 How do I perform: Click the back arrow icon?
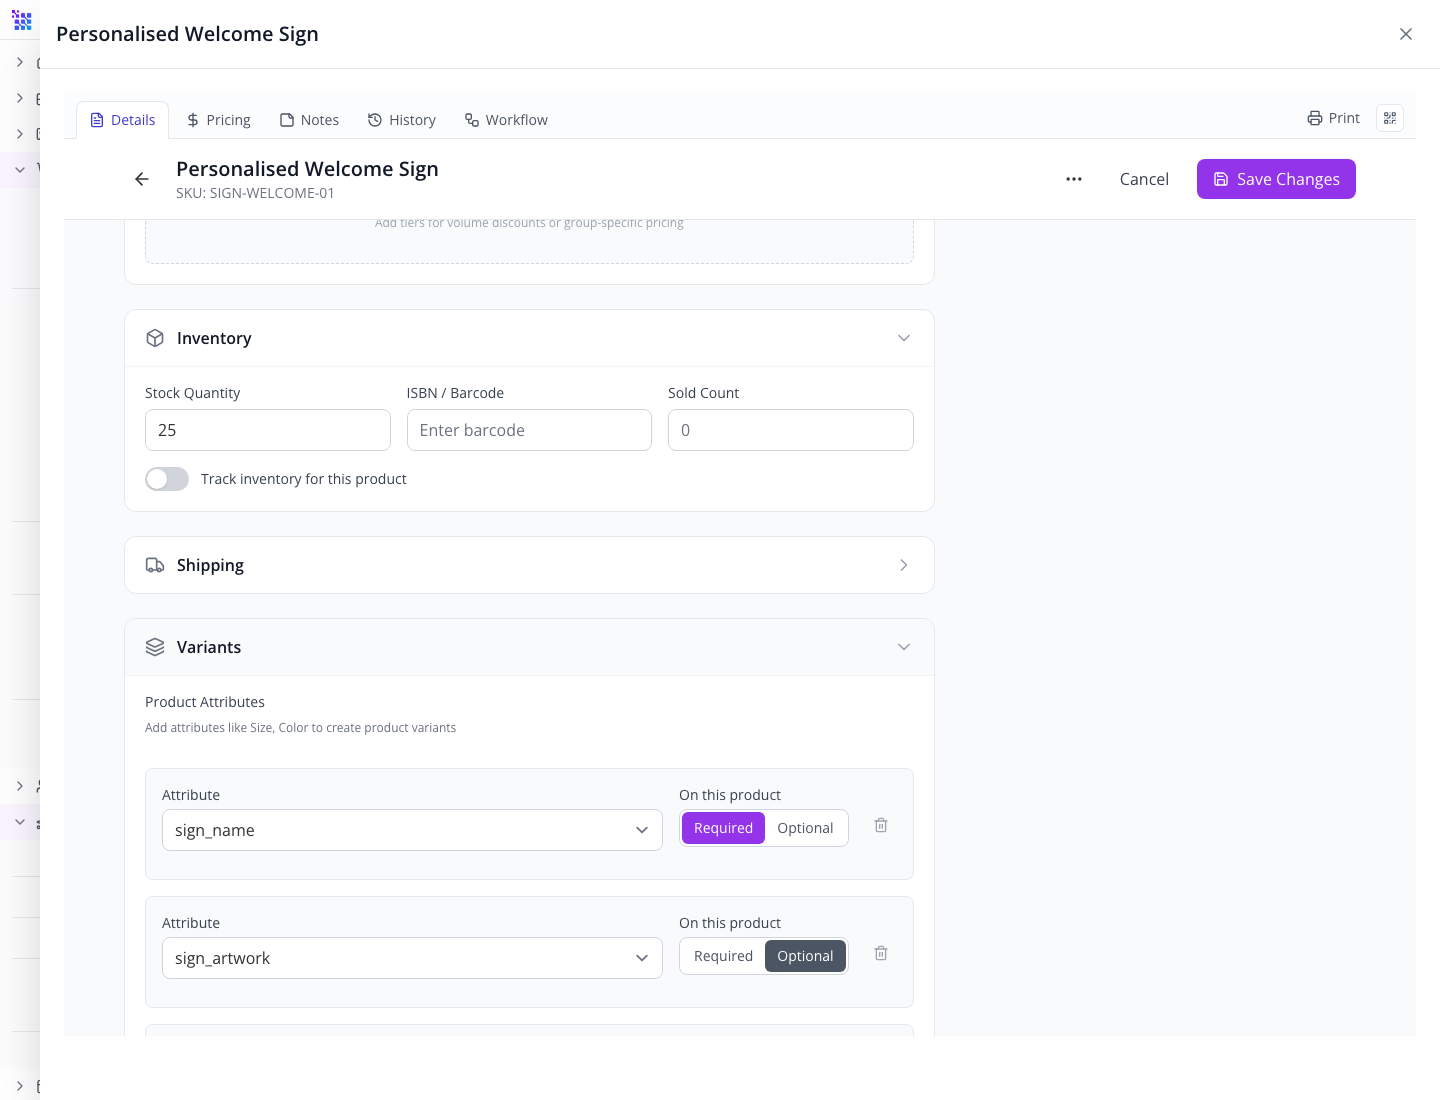click(x=142, y=179)
